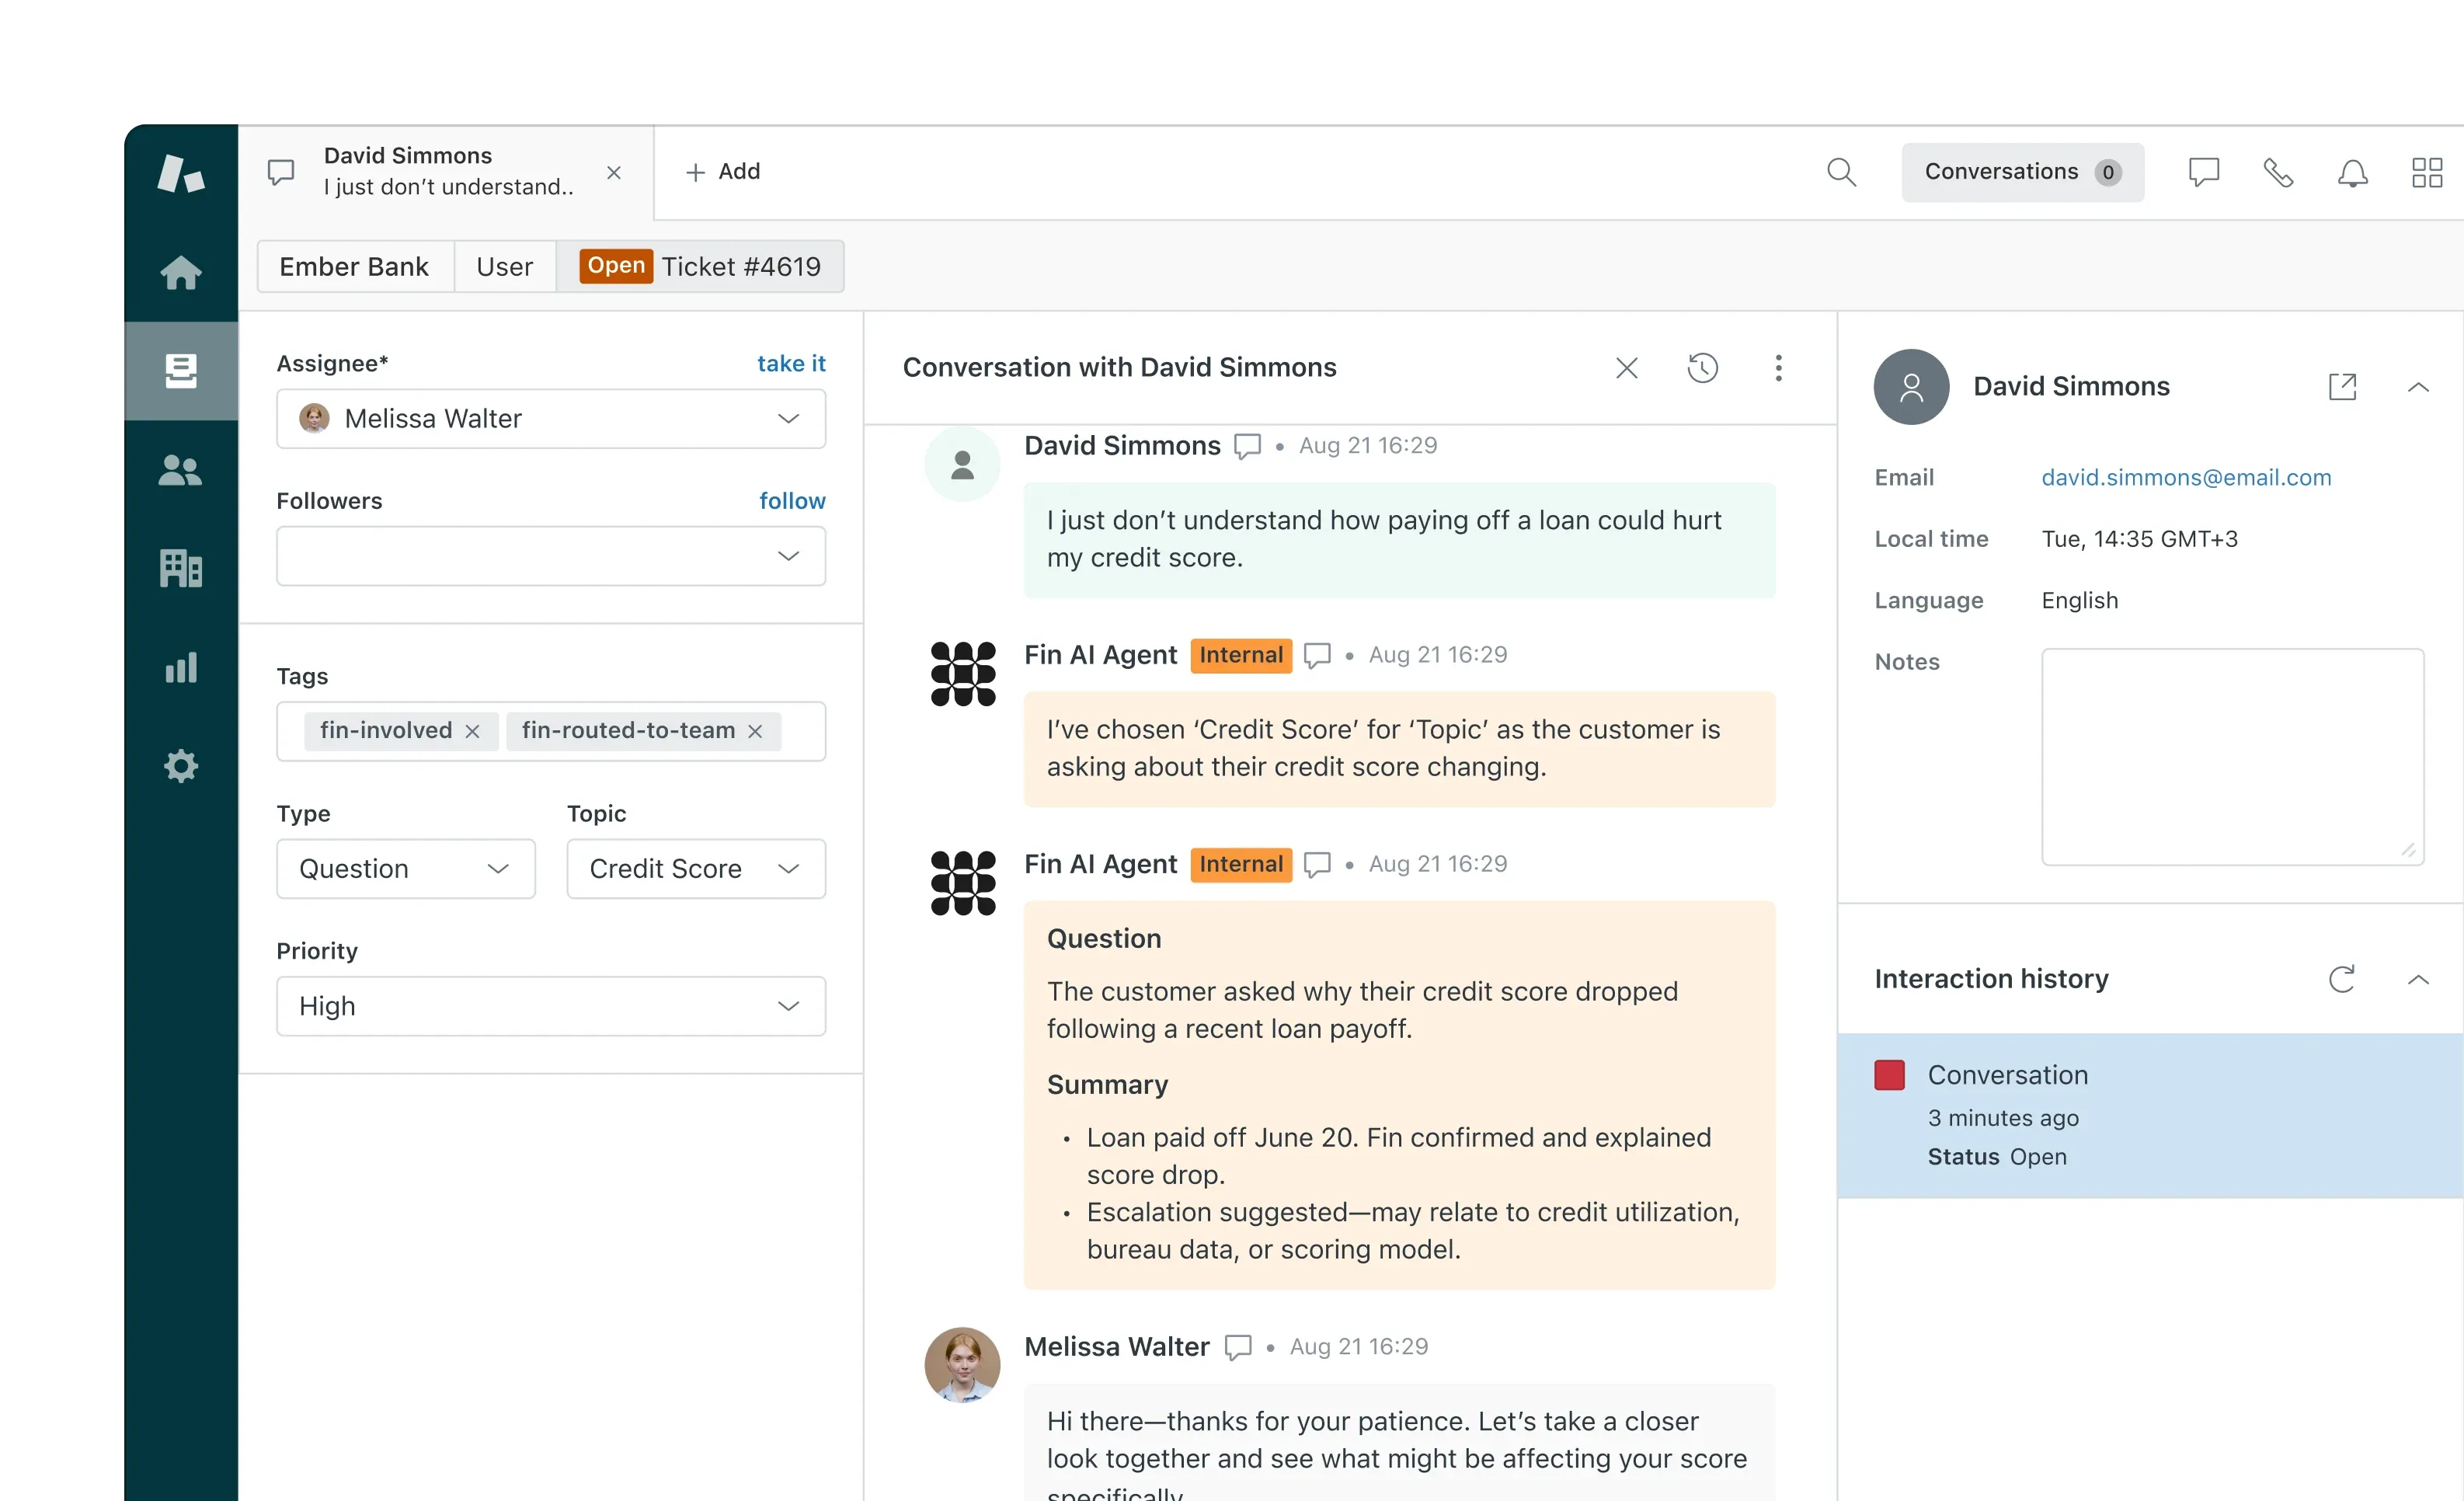Open the Customers people icon in sidebar
2464x1501 pixels.
click(x=181, y=470)
